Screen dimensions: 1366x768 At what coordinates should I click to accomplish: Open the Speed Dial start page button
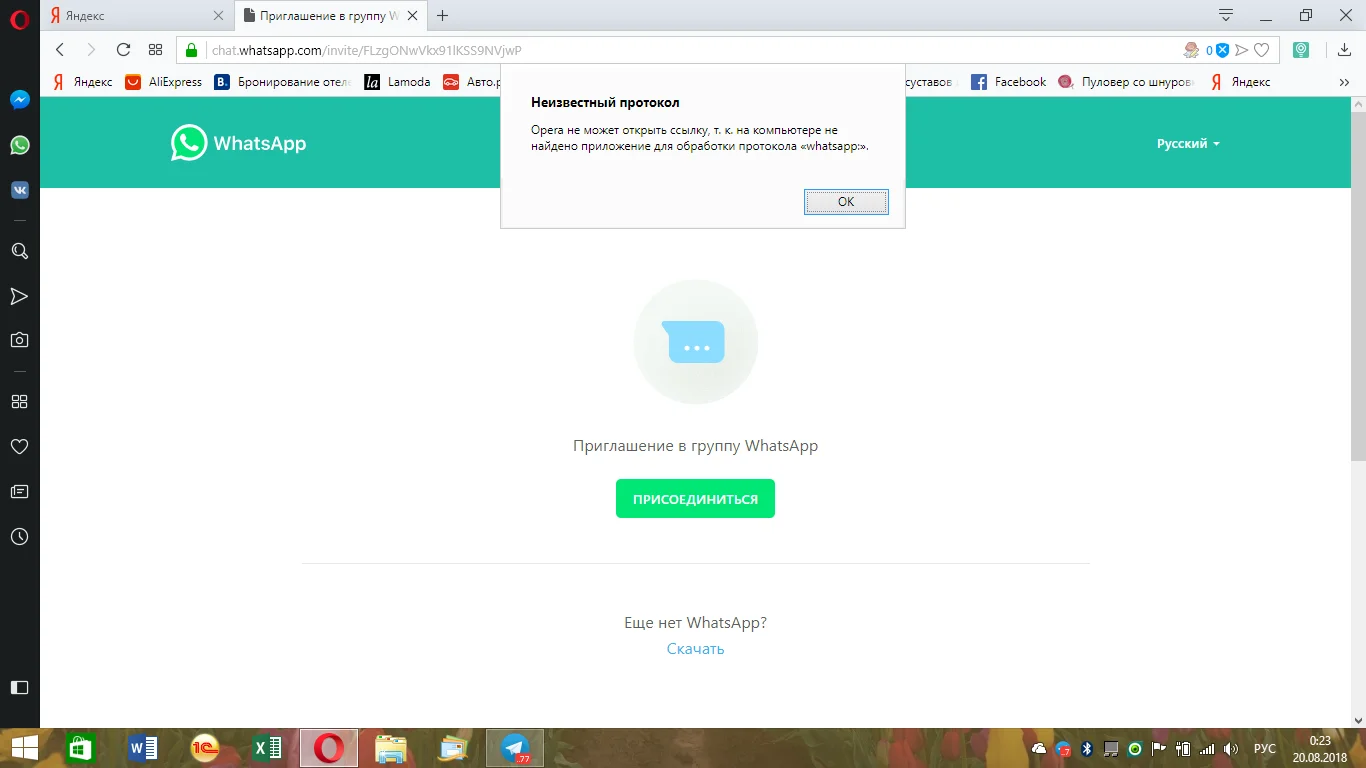155,50
